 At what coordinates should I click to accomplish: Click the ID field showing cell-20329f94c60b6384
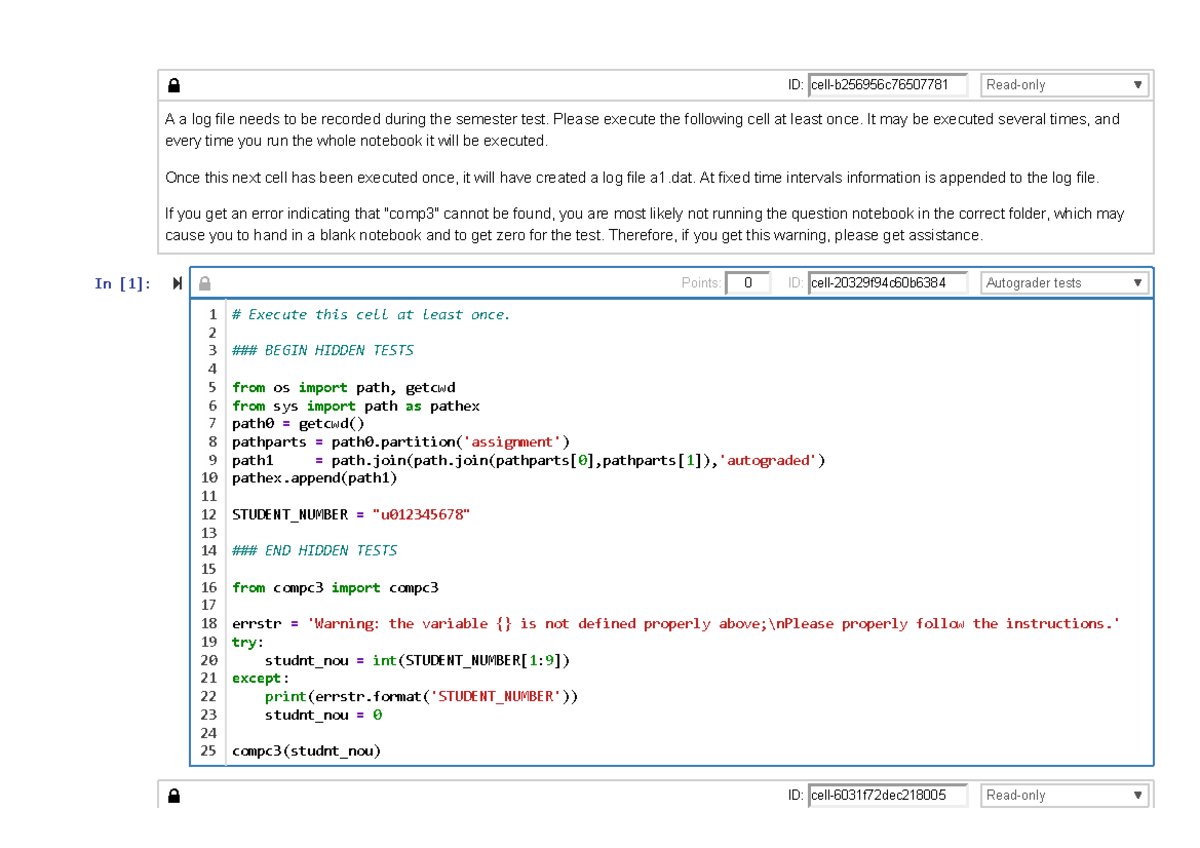(x=887, y=283)
